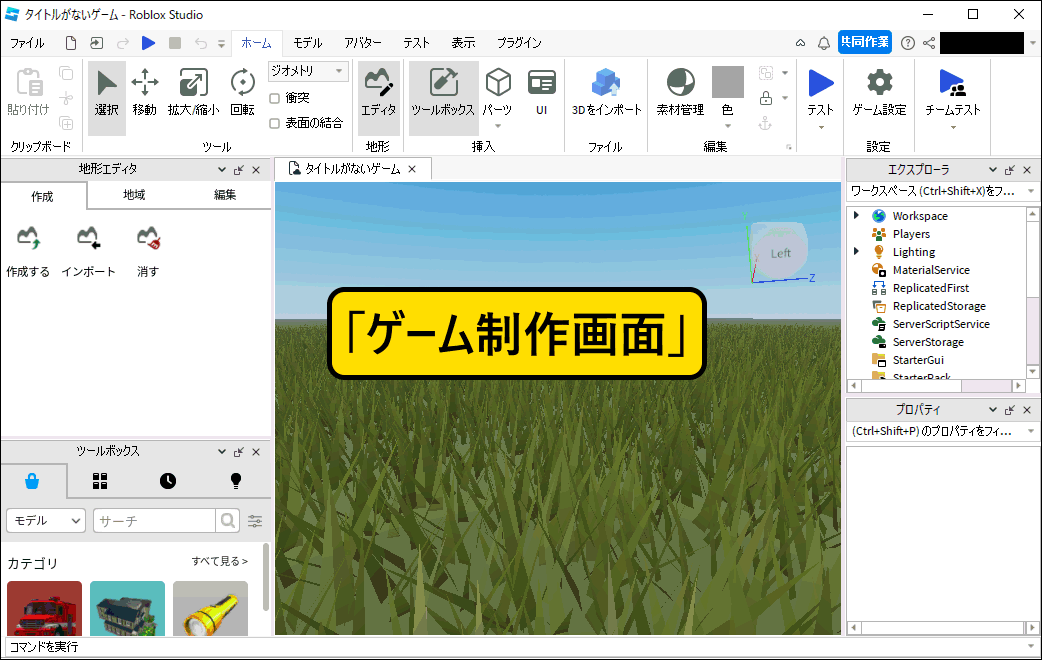Pick the 回転 (Rotate) tool
Image resolution: width=1042 pixels, height=660 pixels.
click(243, 93)
